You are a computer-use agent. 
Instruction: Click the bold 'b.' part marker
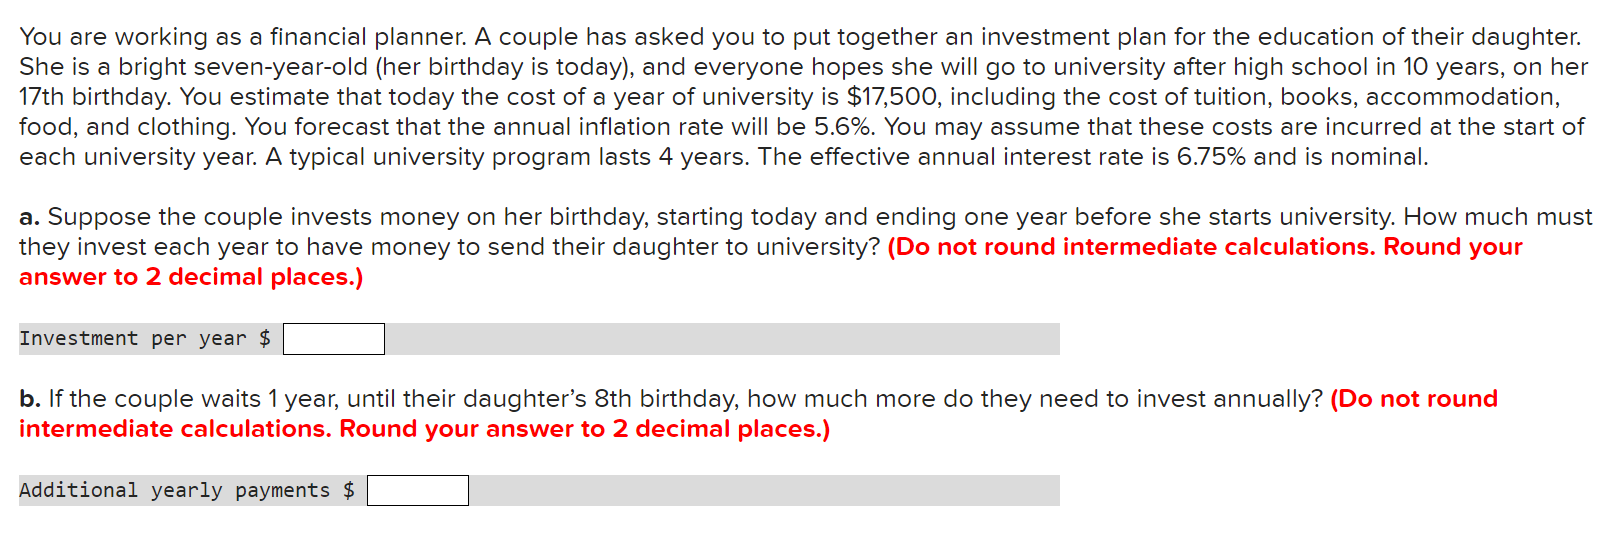click(30, 399)
